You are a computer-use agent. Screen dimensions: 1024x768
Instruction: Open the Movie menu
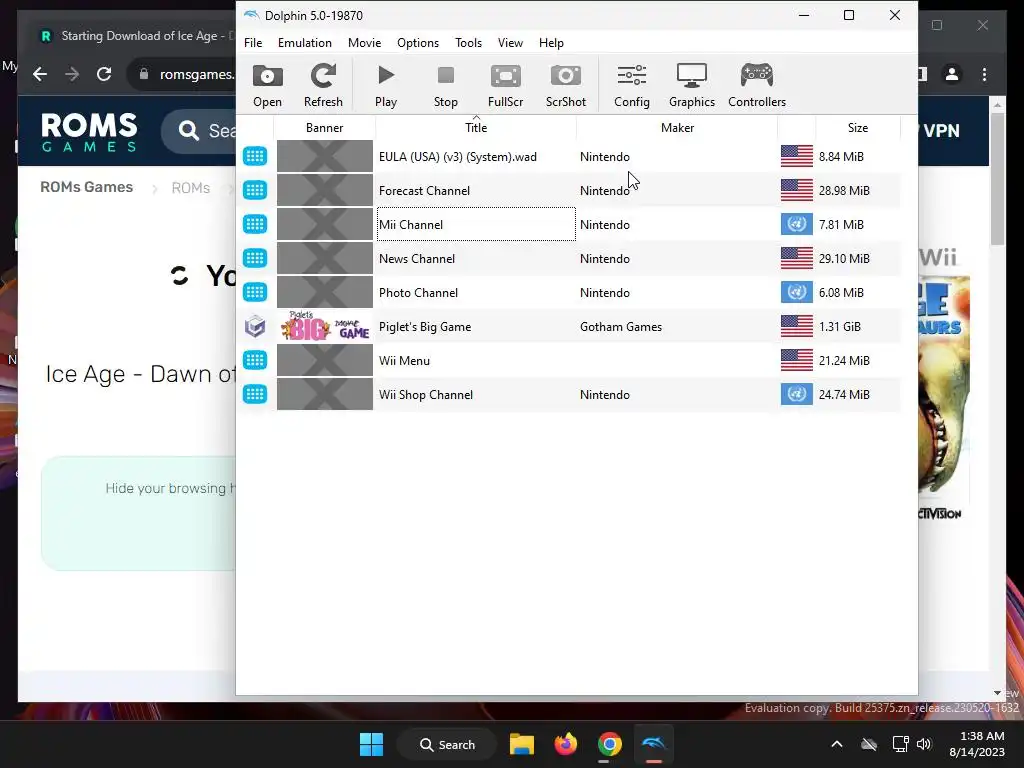click(x=364, y=42)
